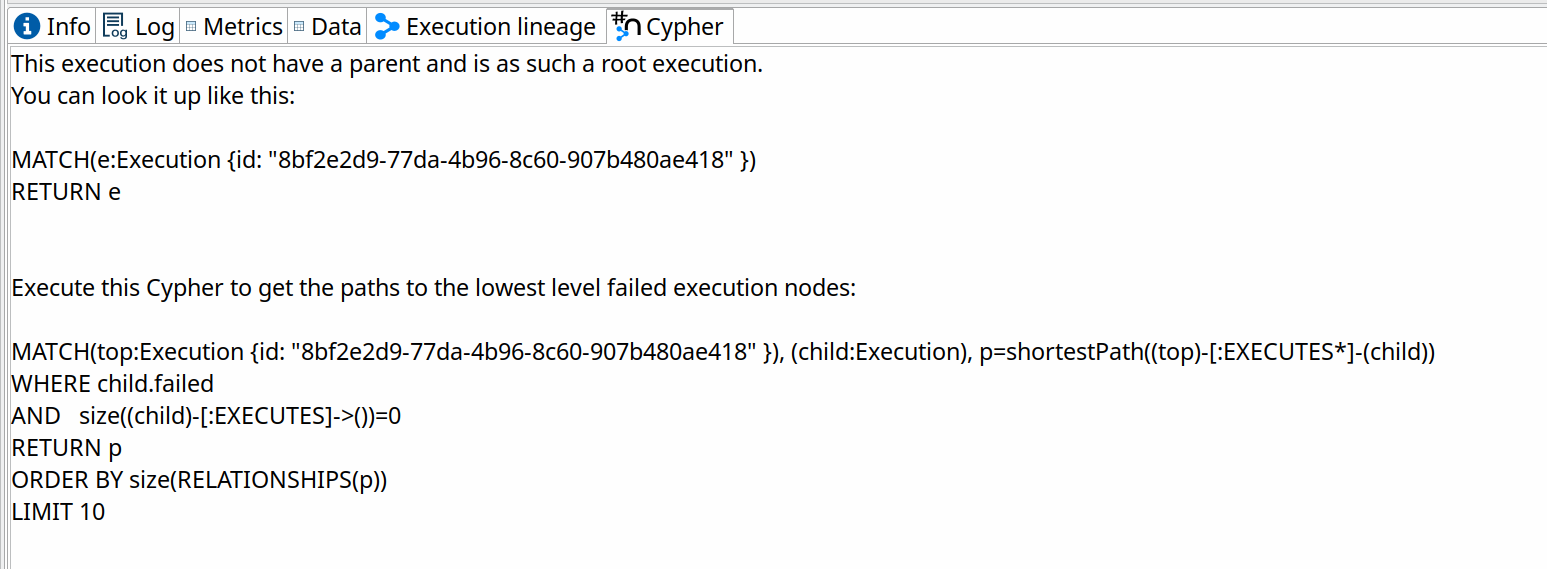Activate the Cypher tab label
1547x569 pixels.
(684, 27)
